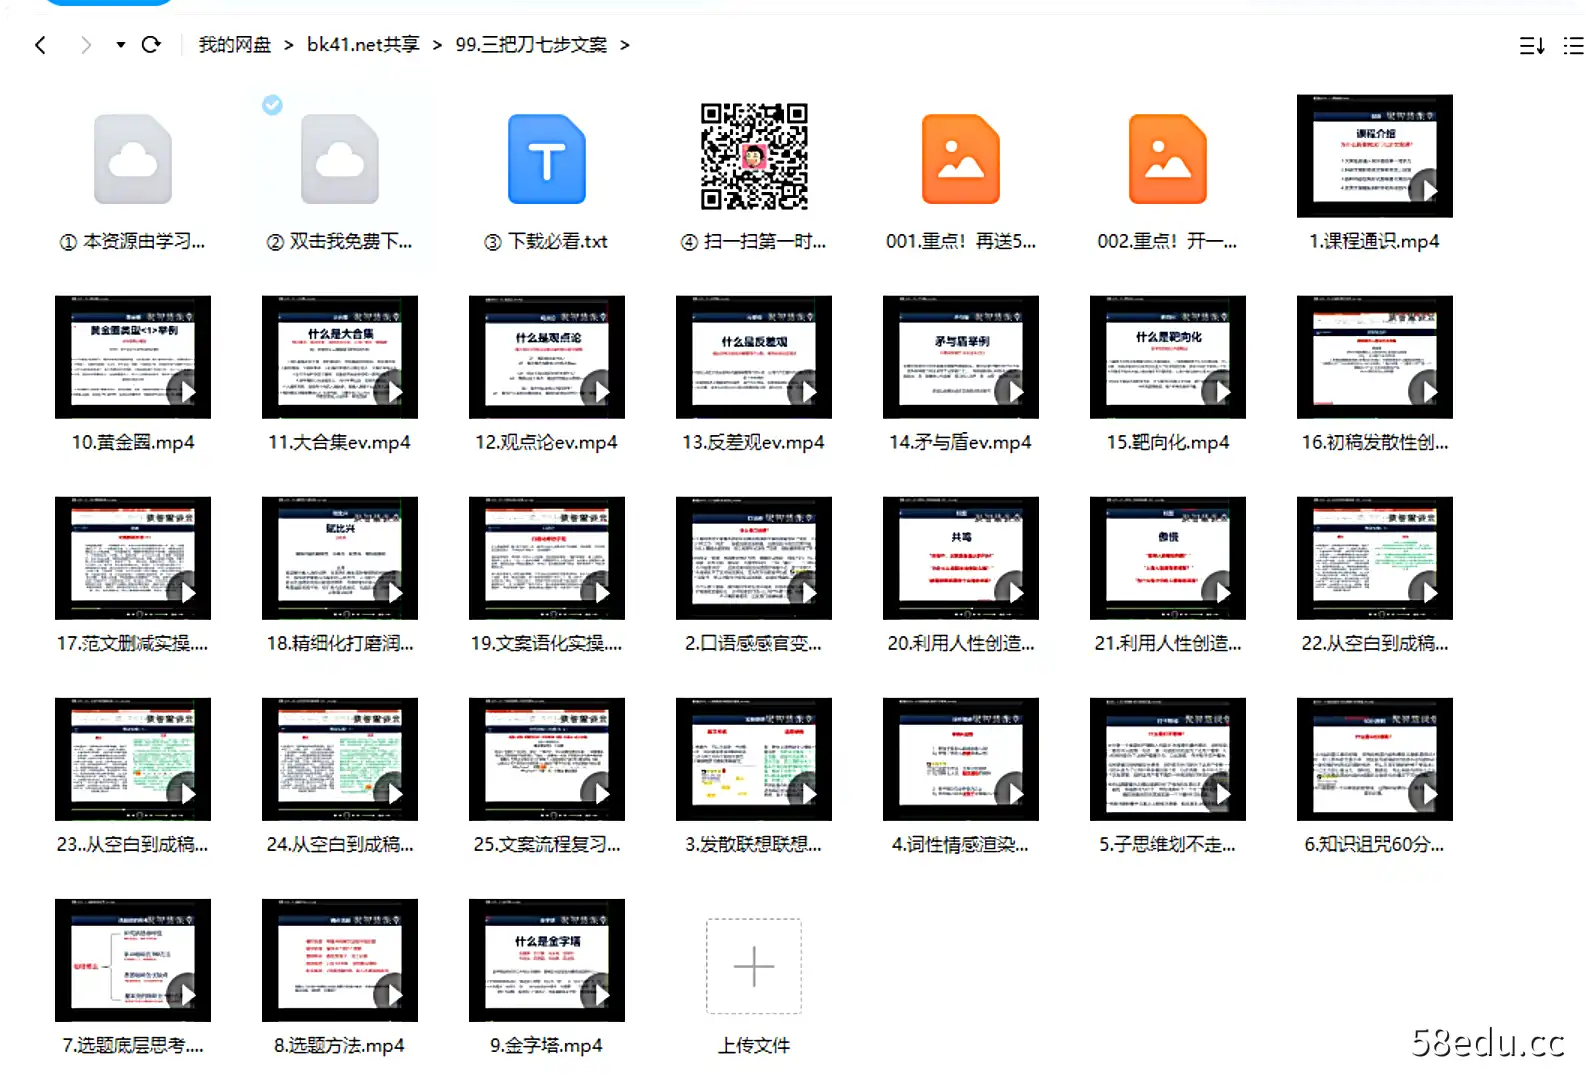Play the 1.课程通识.mp4 video

(1374, 156)
